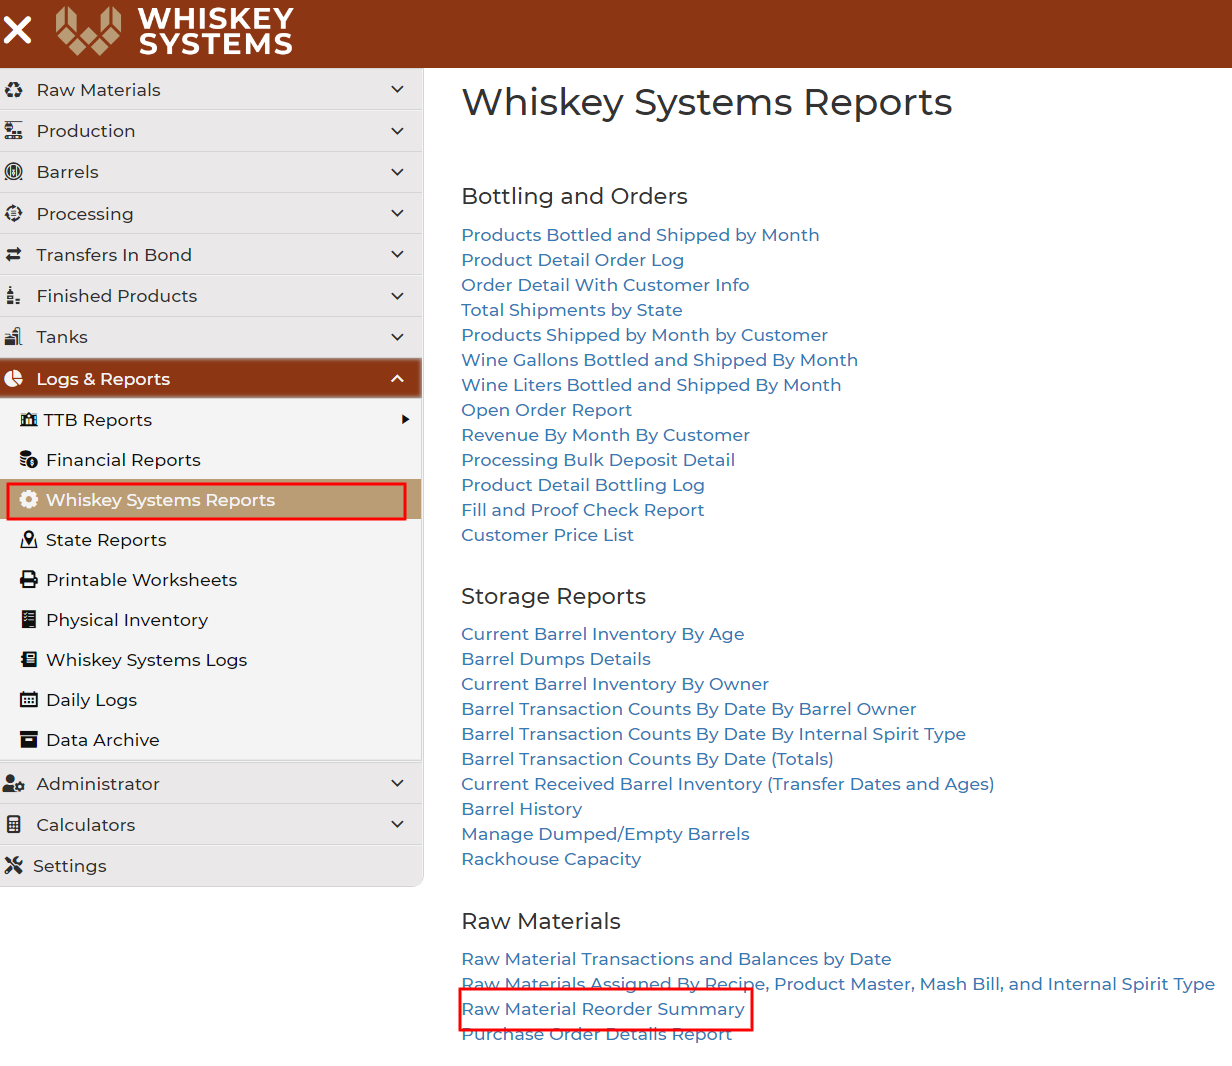Screen dimensions: 1232x1066
Task: Click the Finished Products bottle icon
Action: (14, 296)
